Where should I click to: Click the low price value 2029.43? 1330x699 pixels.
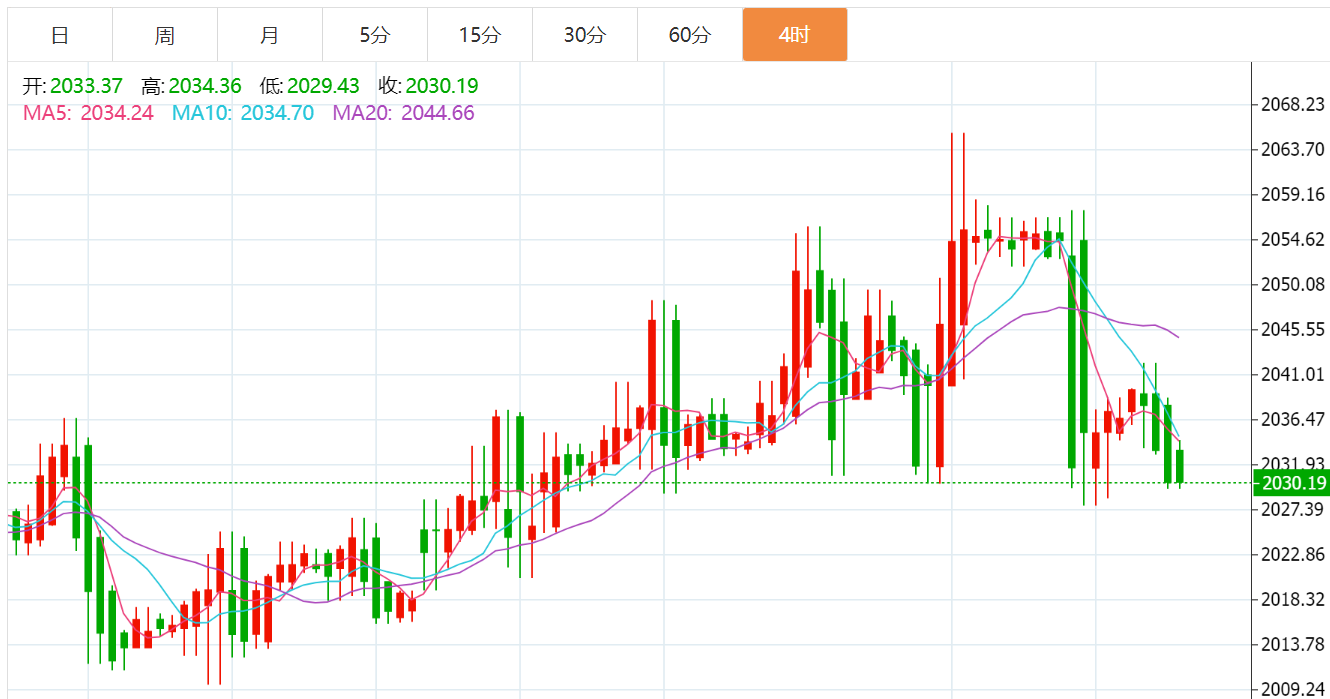(x=323, y=87)
